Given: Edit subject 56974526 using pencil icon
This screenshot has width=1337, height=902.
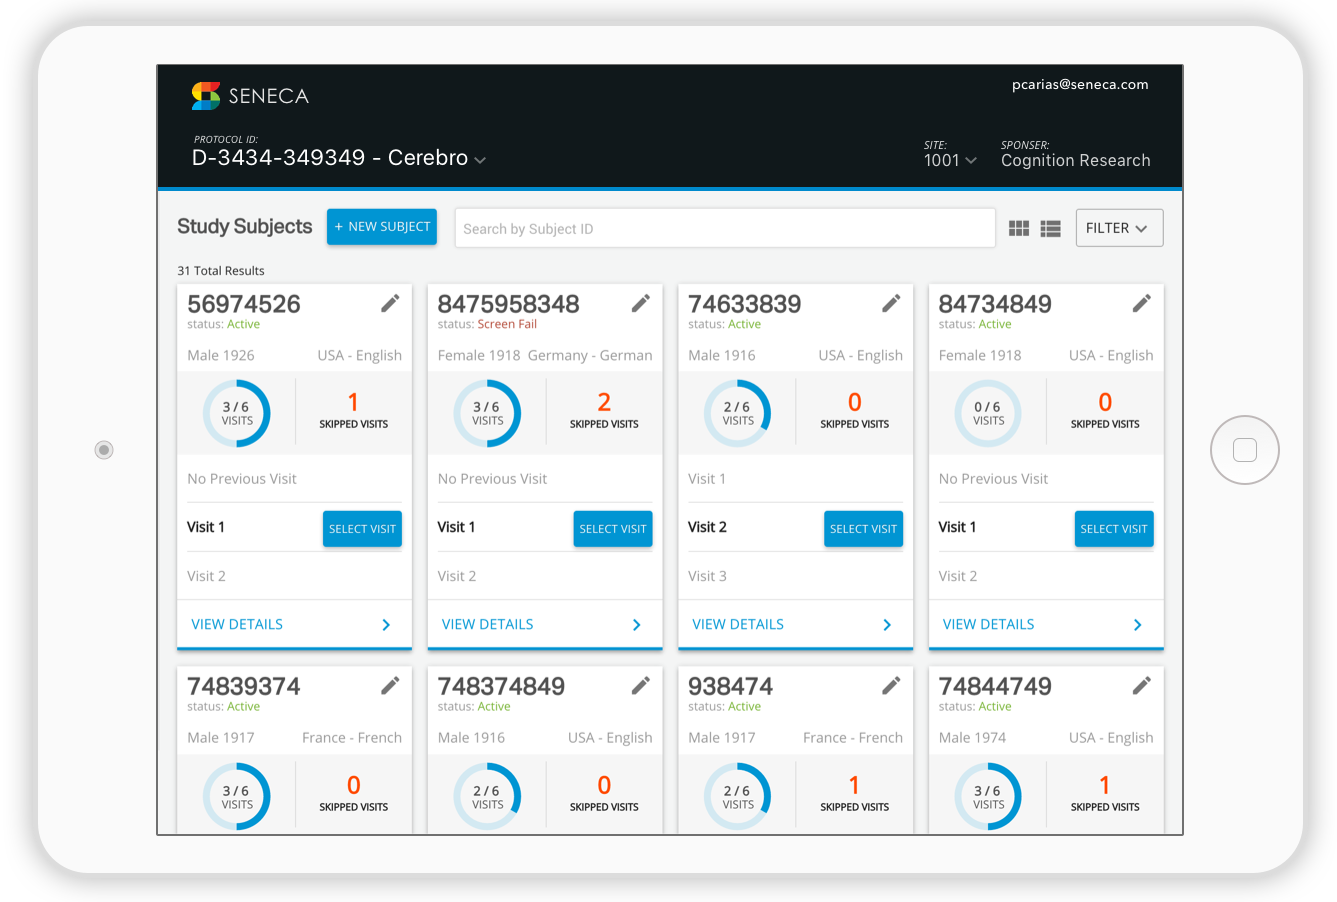Looking at the screenshot, I should click(x=390, y=303).
